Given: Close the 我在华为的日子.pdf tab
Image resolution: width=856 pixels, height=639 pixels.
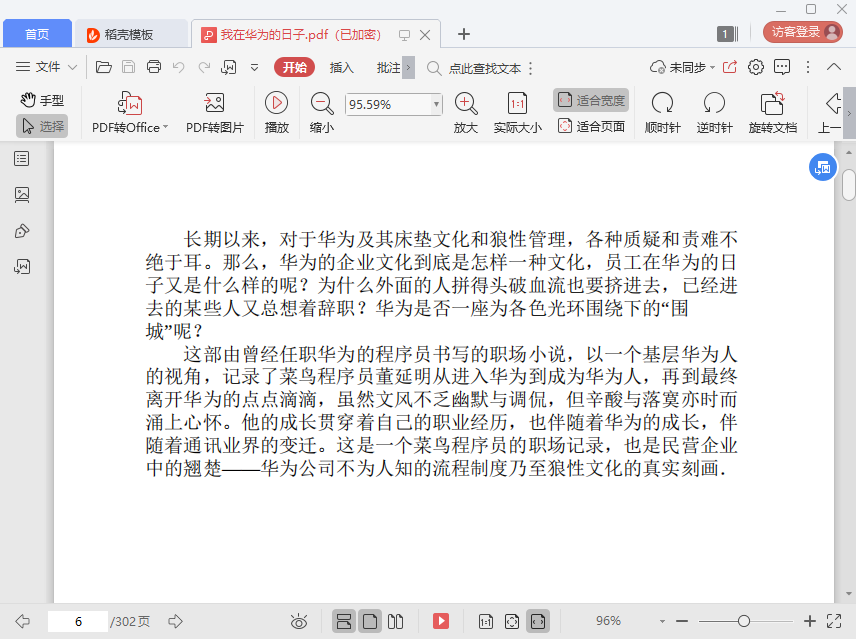Looking at the screenshot, I should pyautogui.click(x=425, y=35).
